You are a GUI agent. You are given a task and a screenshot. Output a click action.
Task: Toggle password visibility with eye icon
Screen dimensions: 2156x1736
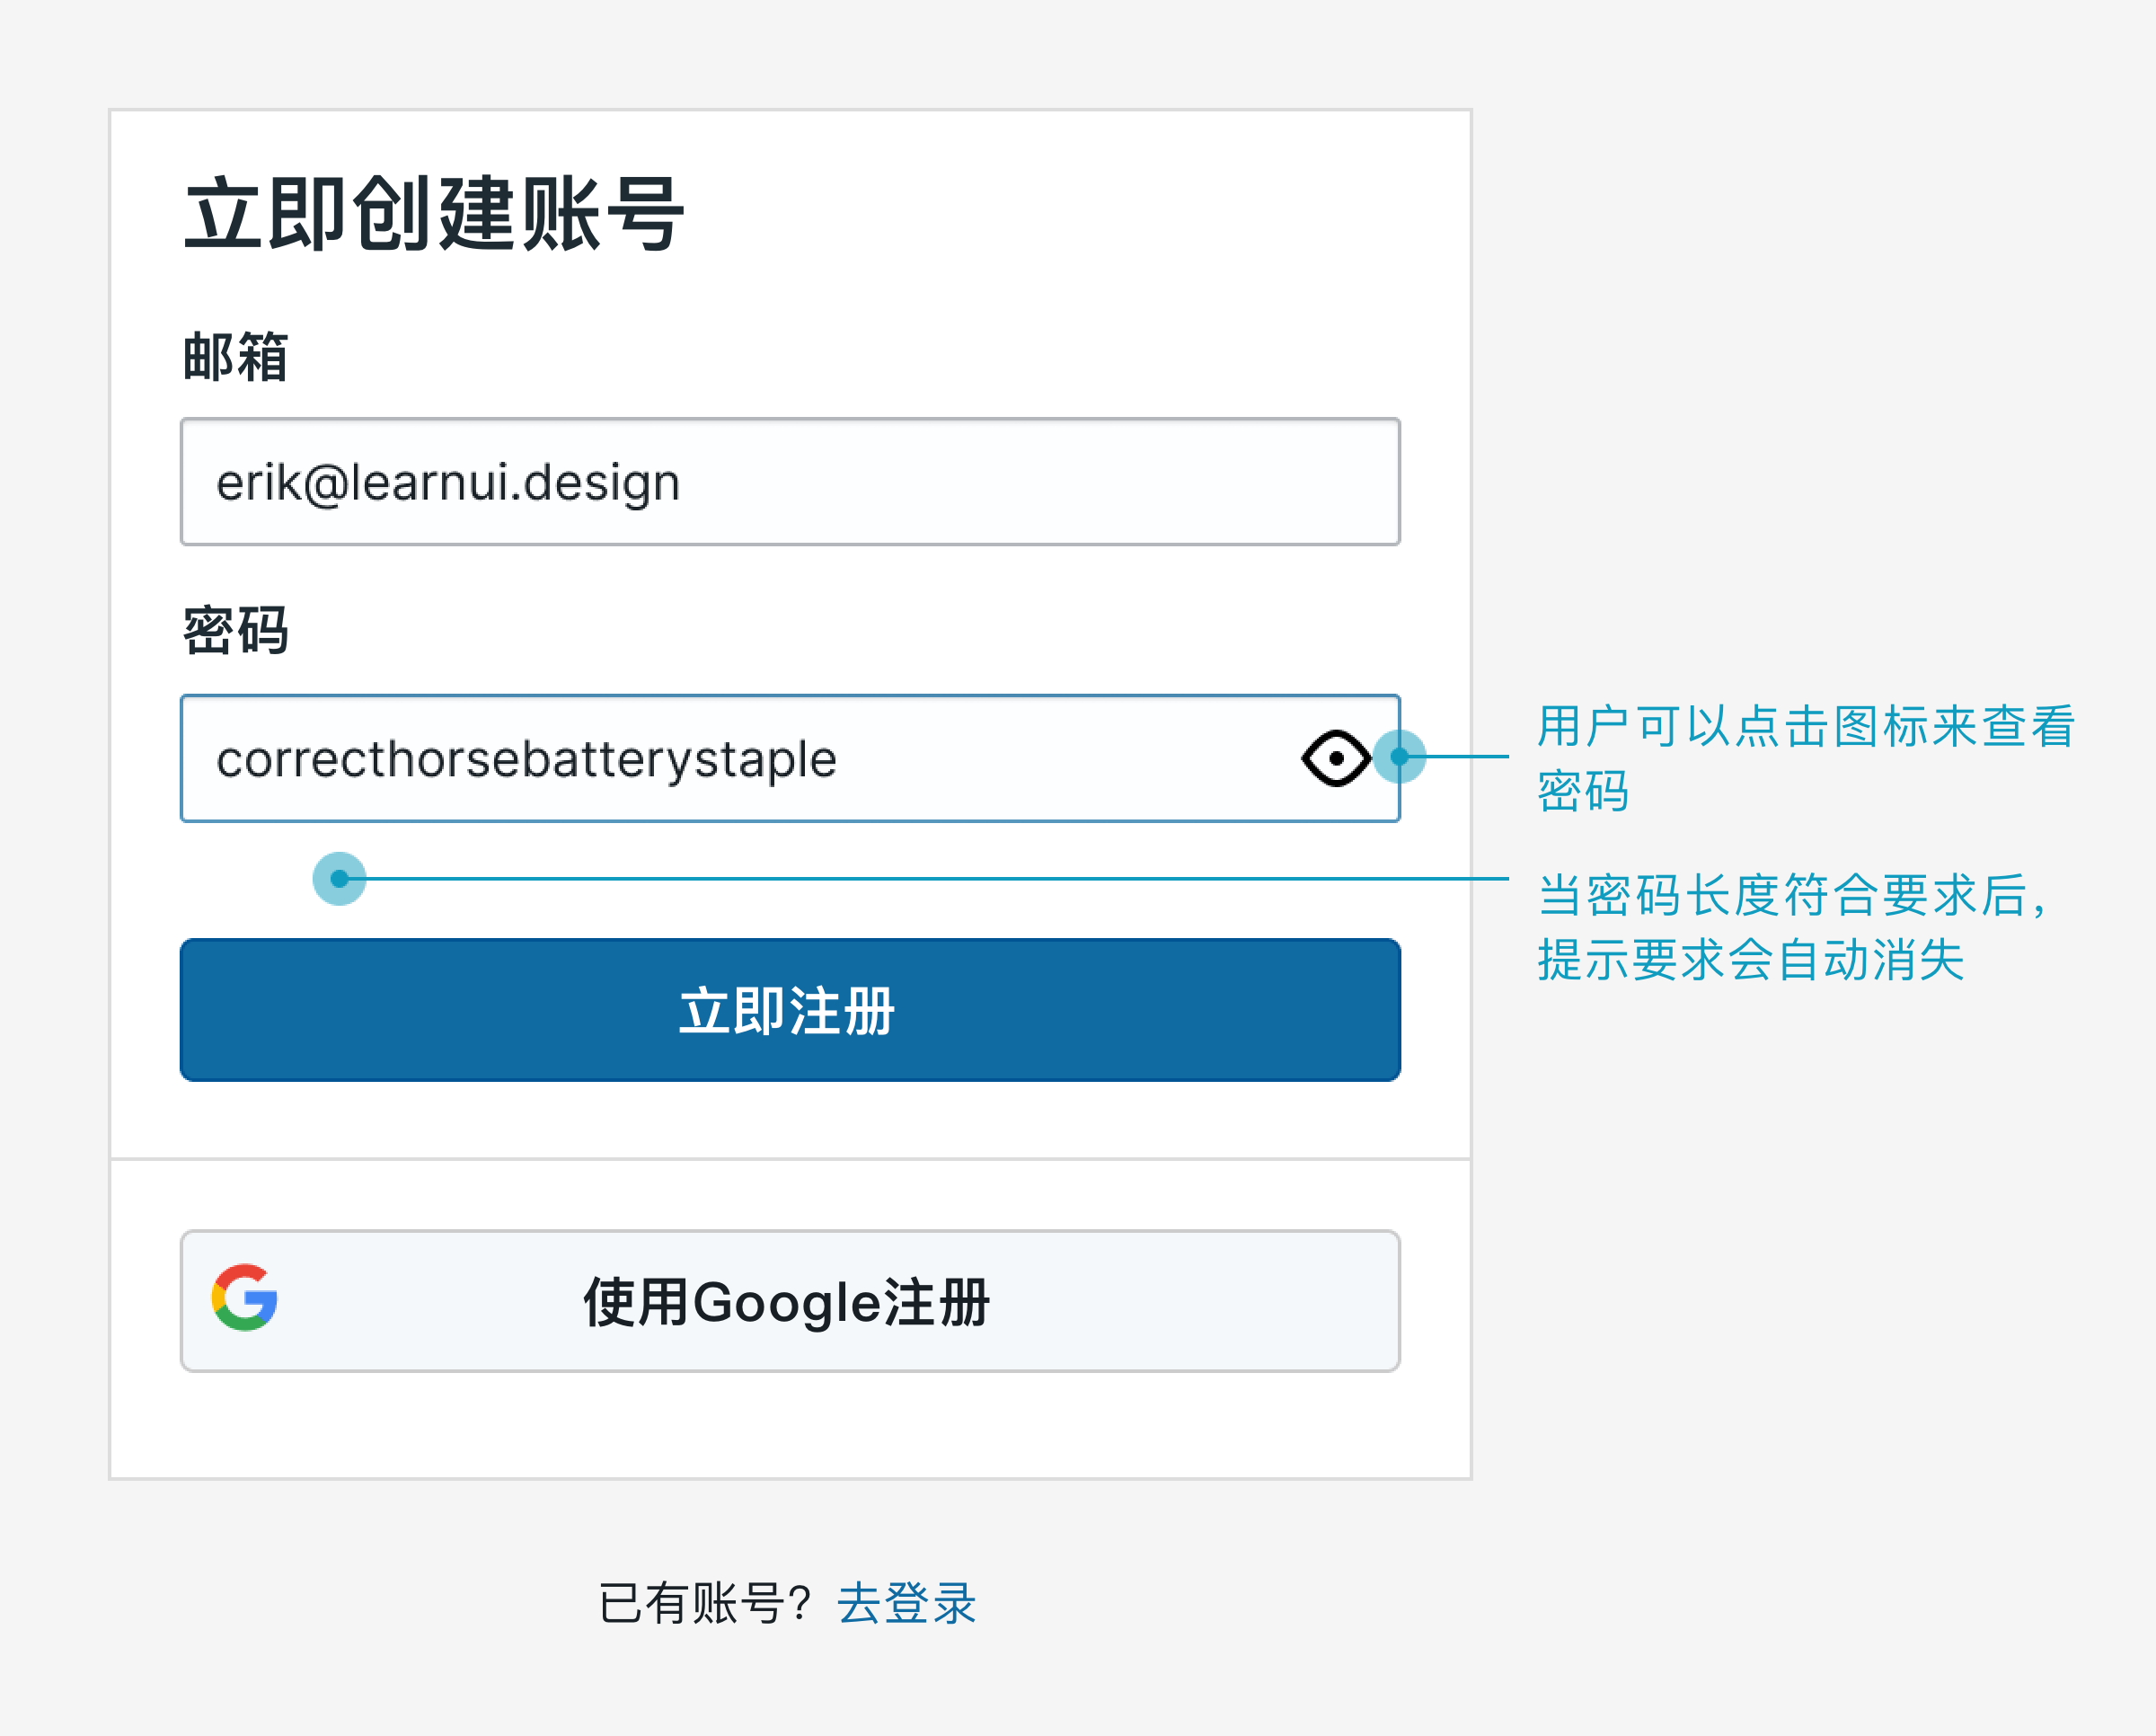[x=1336, y=758]
